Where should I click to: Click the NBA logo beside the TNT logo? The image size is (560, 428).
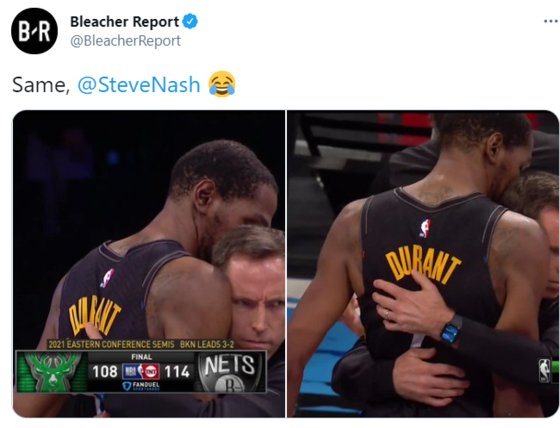(131, 372)
